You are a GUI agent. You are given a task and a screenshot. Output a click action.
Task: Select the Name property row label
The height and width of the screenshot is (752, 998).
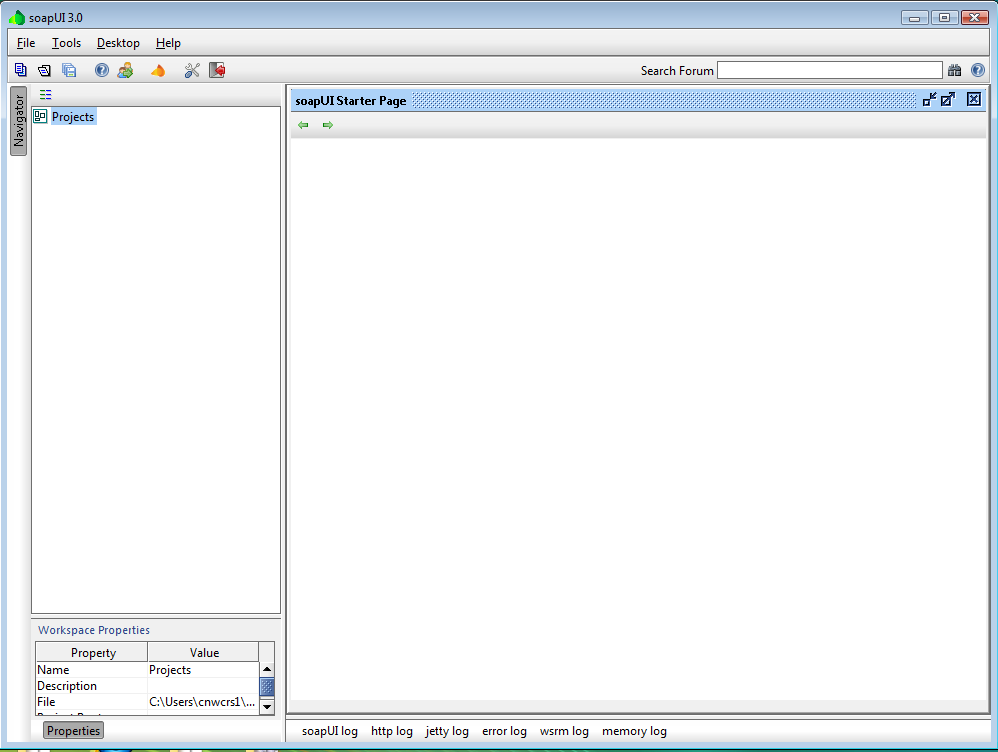(x=53, y=670)
